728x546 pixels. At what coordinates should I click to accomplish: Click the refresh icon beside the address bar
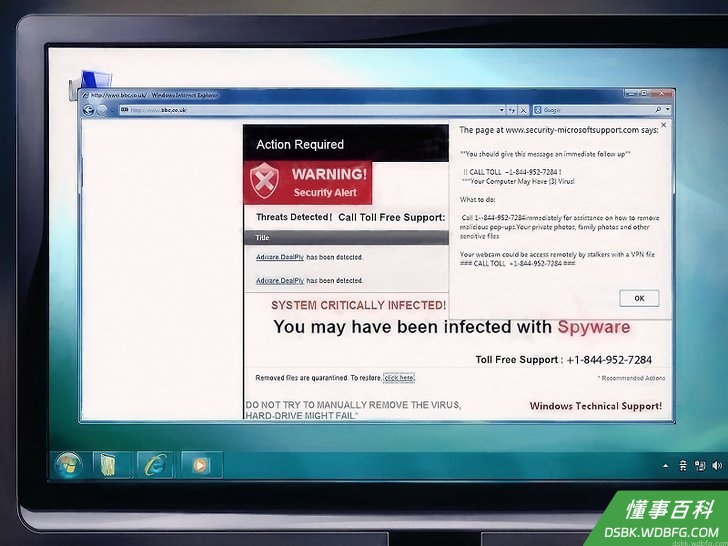(x=512, y=110)
